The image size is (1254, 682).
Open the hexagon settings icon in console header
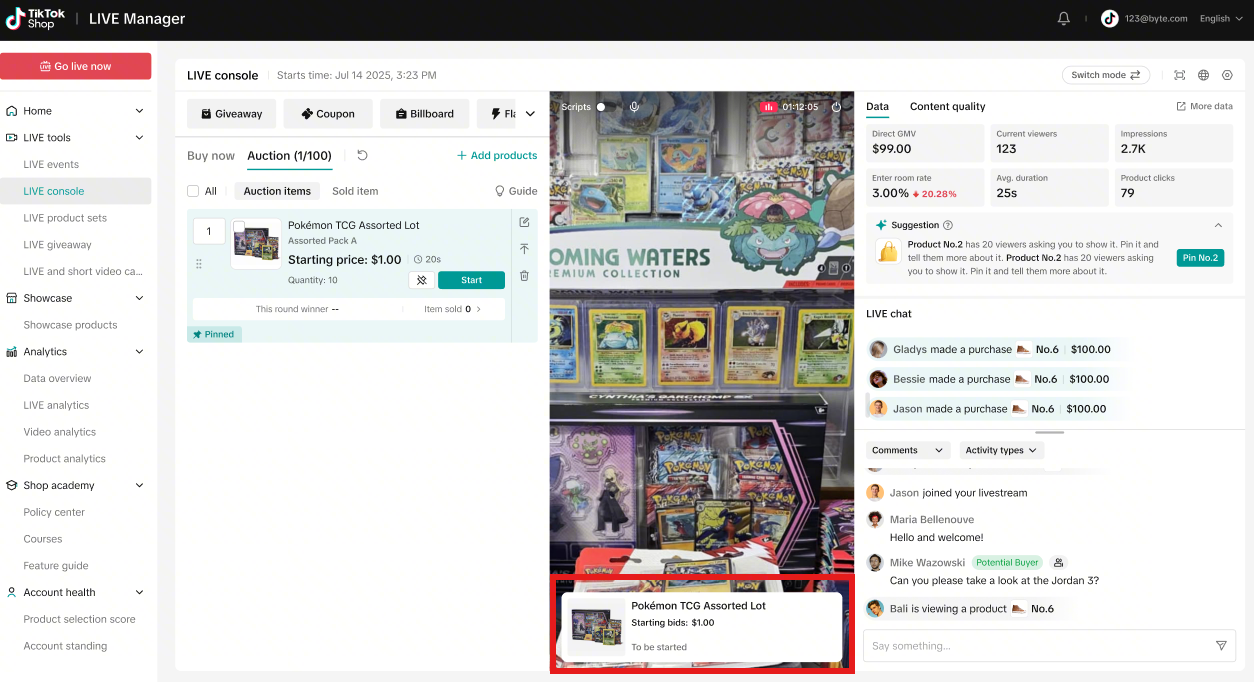point(1227,75)
